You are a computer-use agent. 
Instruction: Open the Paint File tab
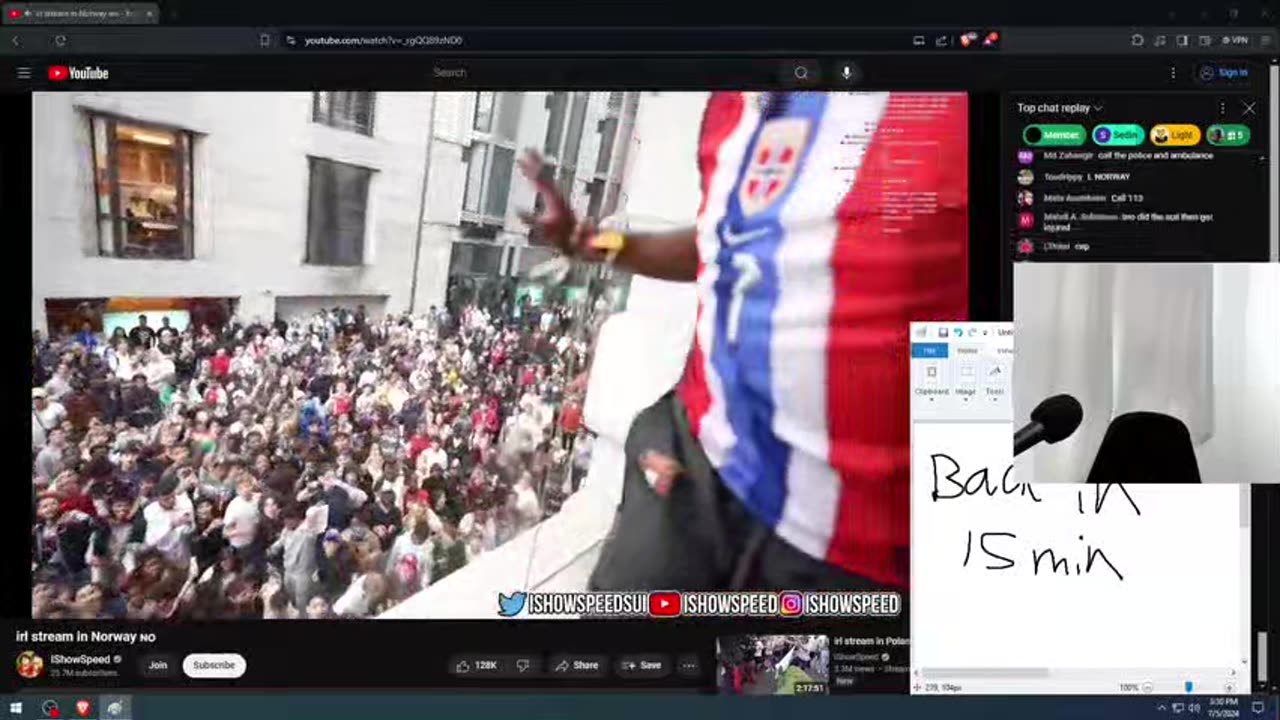click(x=929, y=351)
